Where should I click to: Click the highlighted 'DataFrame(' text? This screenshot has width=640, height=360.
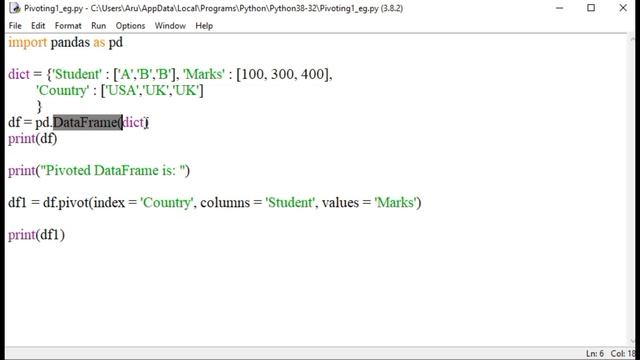(x=88, y=122)
